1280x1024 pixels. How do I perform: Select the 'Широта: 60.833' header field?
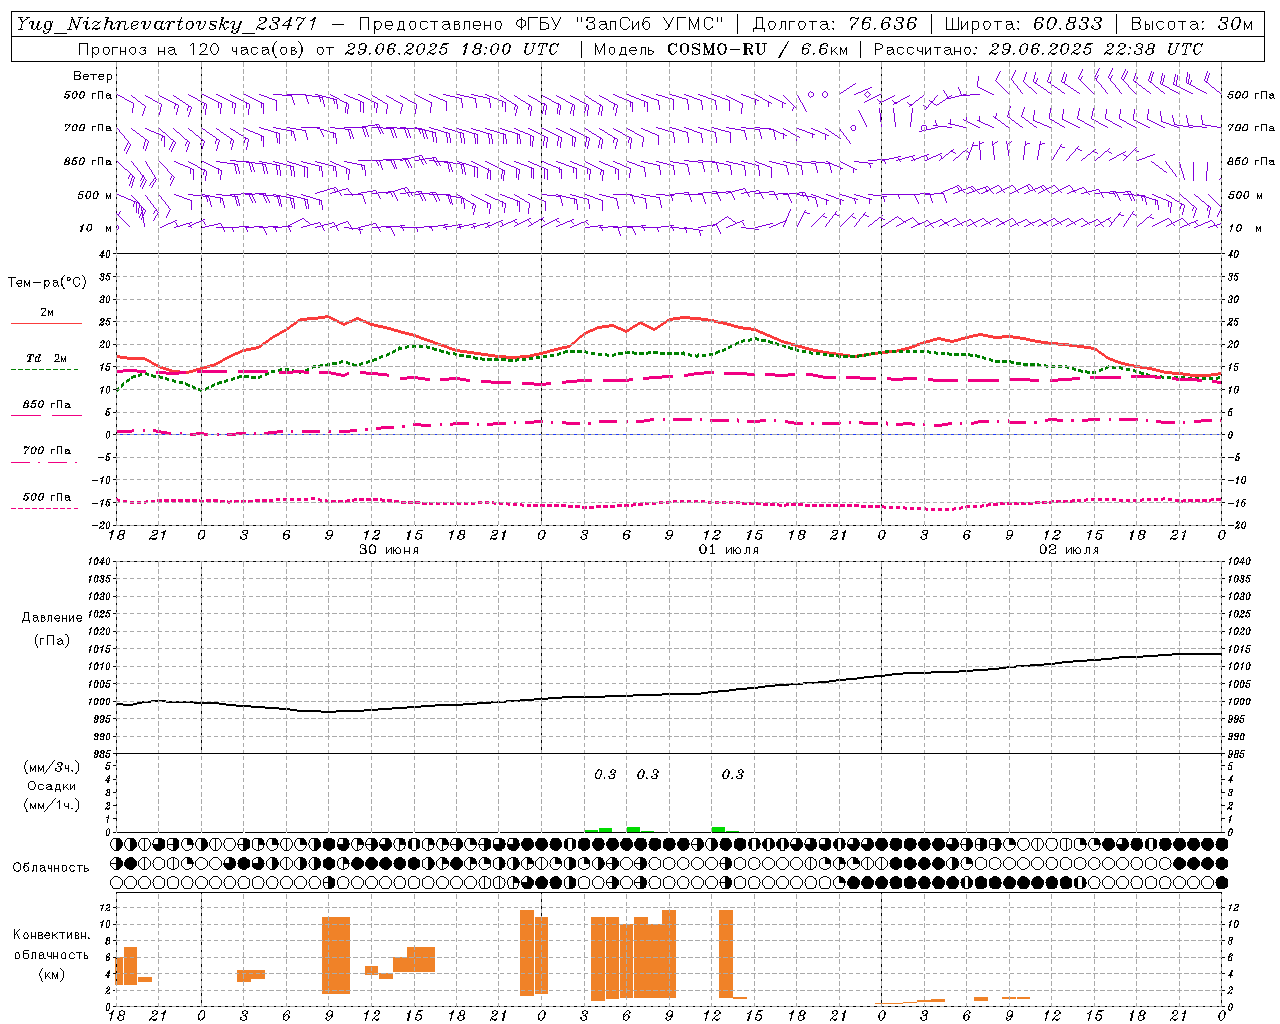(1023, 24)
